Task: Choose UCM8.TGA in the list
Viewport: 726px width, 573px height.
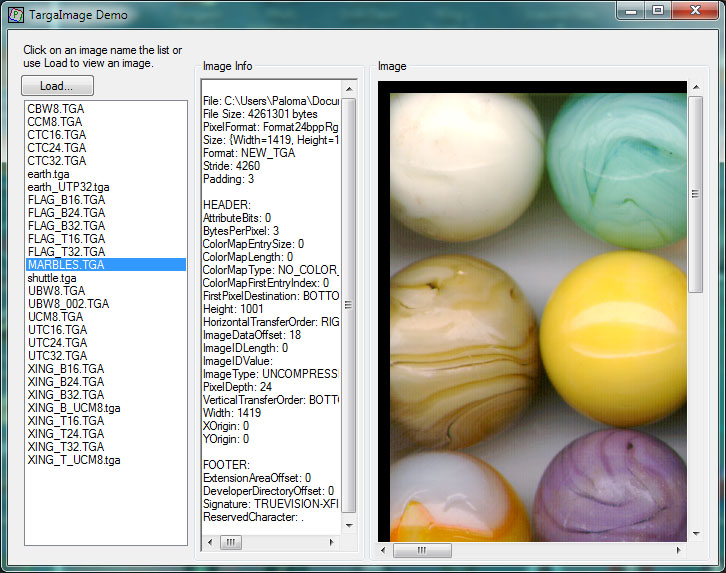Action: 55,317
